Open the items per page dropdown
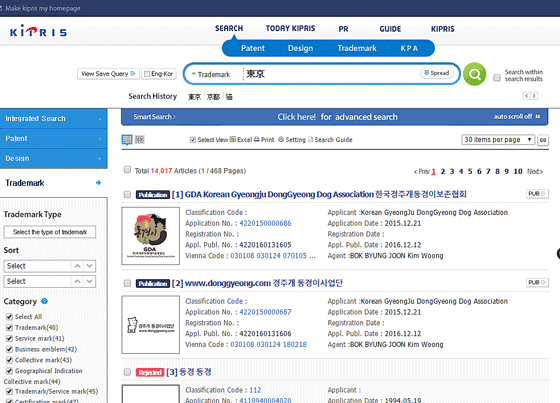The width and height of the screenshot is (560, 403). pos(498,139)
